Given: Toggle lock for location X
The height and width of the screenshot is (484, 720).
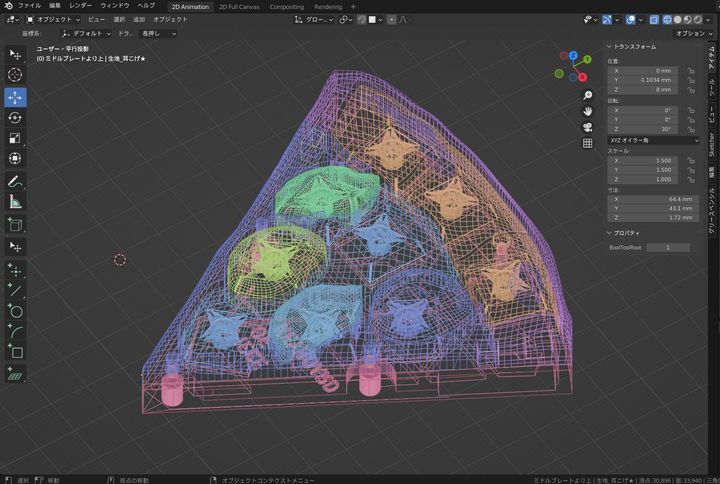Looking at the screenshot, I should tap(690, 71).
